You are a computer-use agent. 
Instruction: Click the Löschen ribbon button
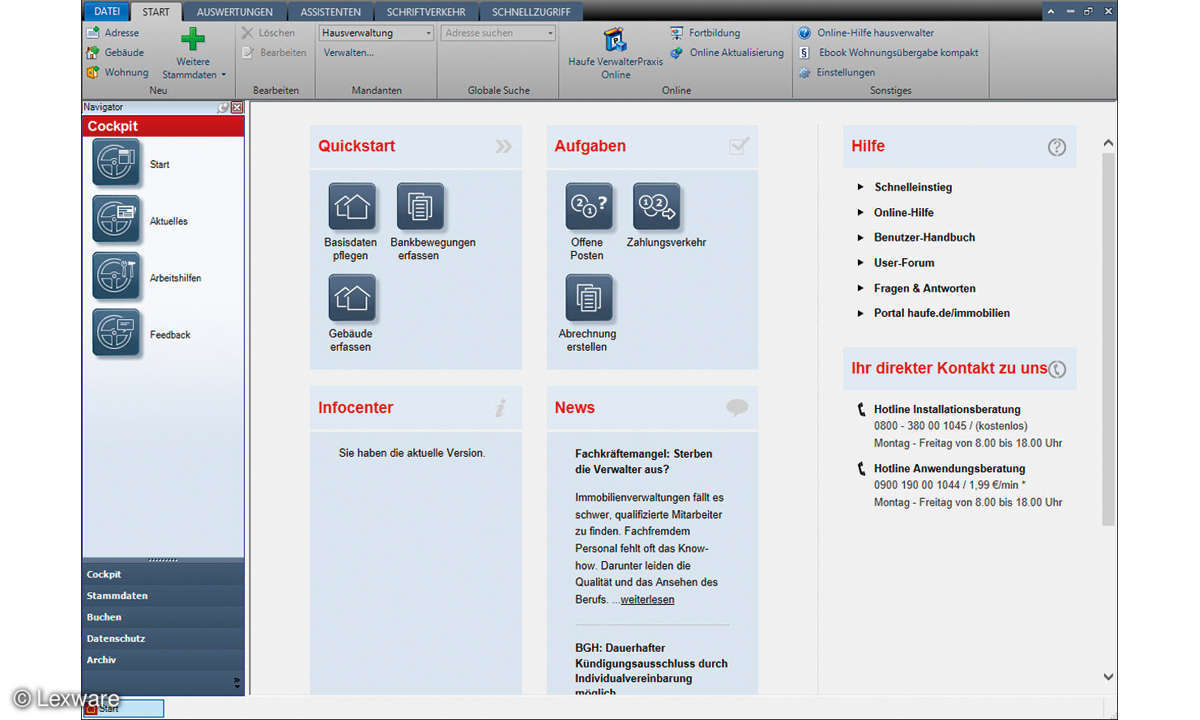click(x=268, y=33)
